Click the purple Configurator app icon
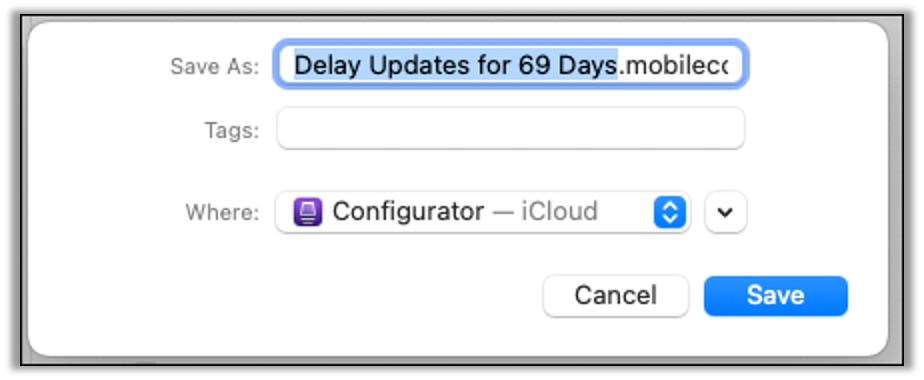Viewport: 924px width, 380px height. pyautogui.click(x=308, y=212)
